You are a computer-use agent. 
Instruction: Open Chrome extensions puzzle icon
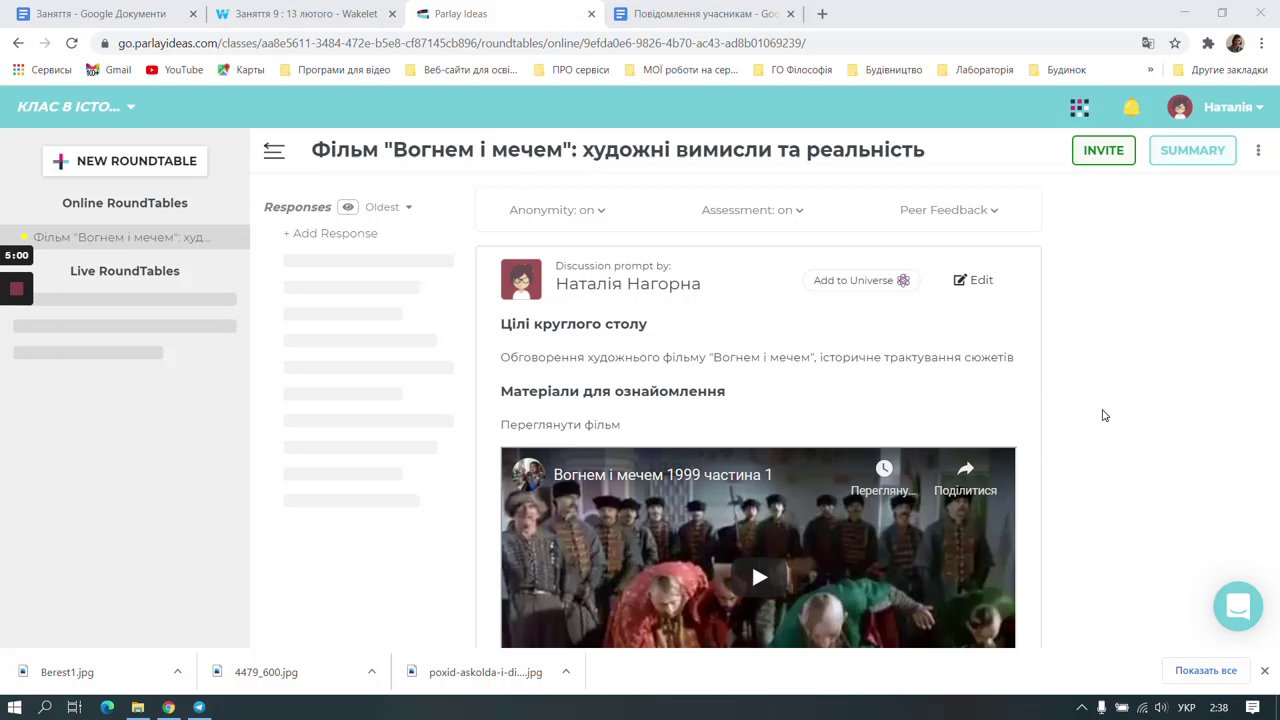1208,43
